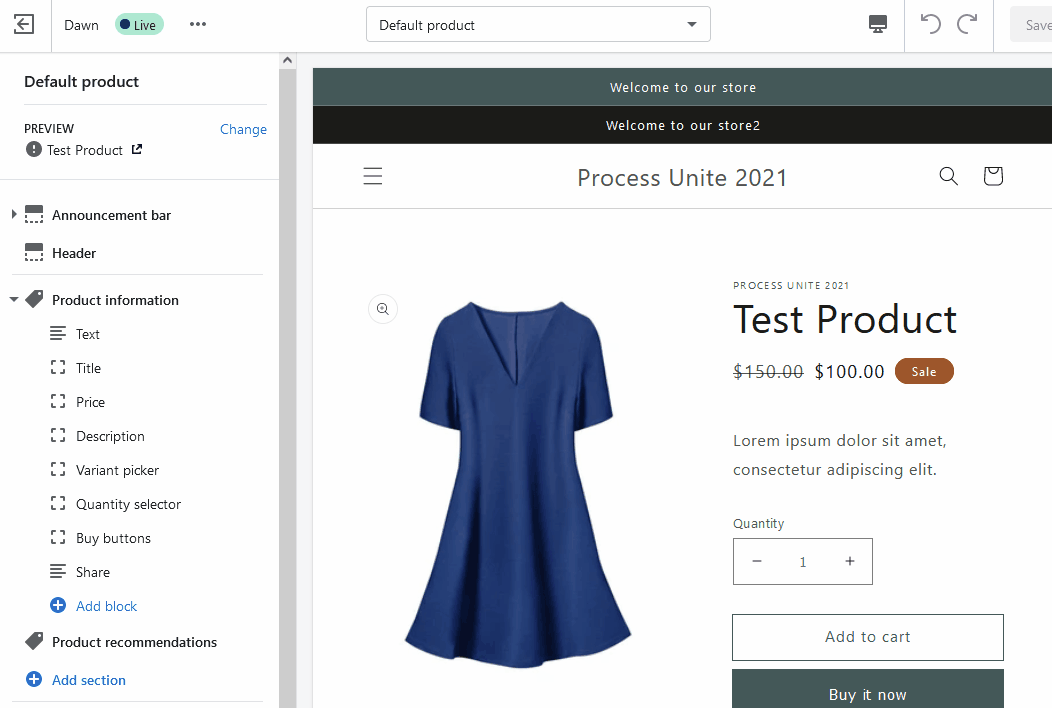Click the Add to cart button
This screenshot has height=708, width=1052.
[867, 637]
